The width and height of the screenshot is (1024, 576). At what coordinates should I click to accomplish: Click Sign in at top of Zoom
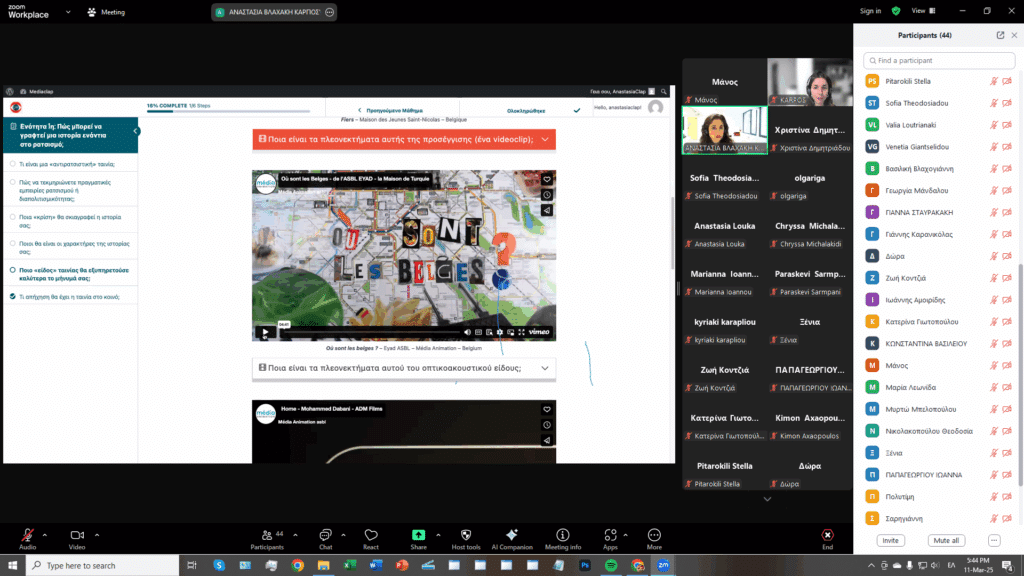pos(871,11)
